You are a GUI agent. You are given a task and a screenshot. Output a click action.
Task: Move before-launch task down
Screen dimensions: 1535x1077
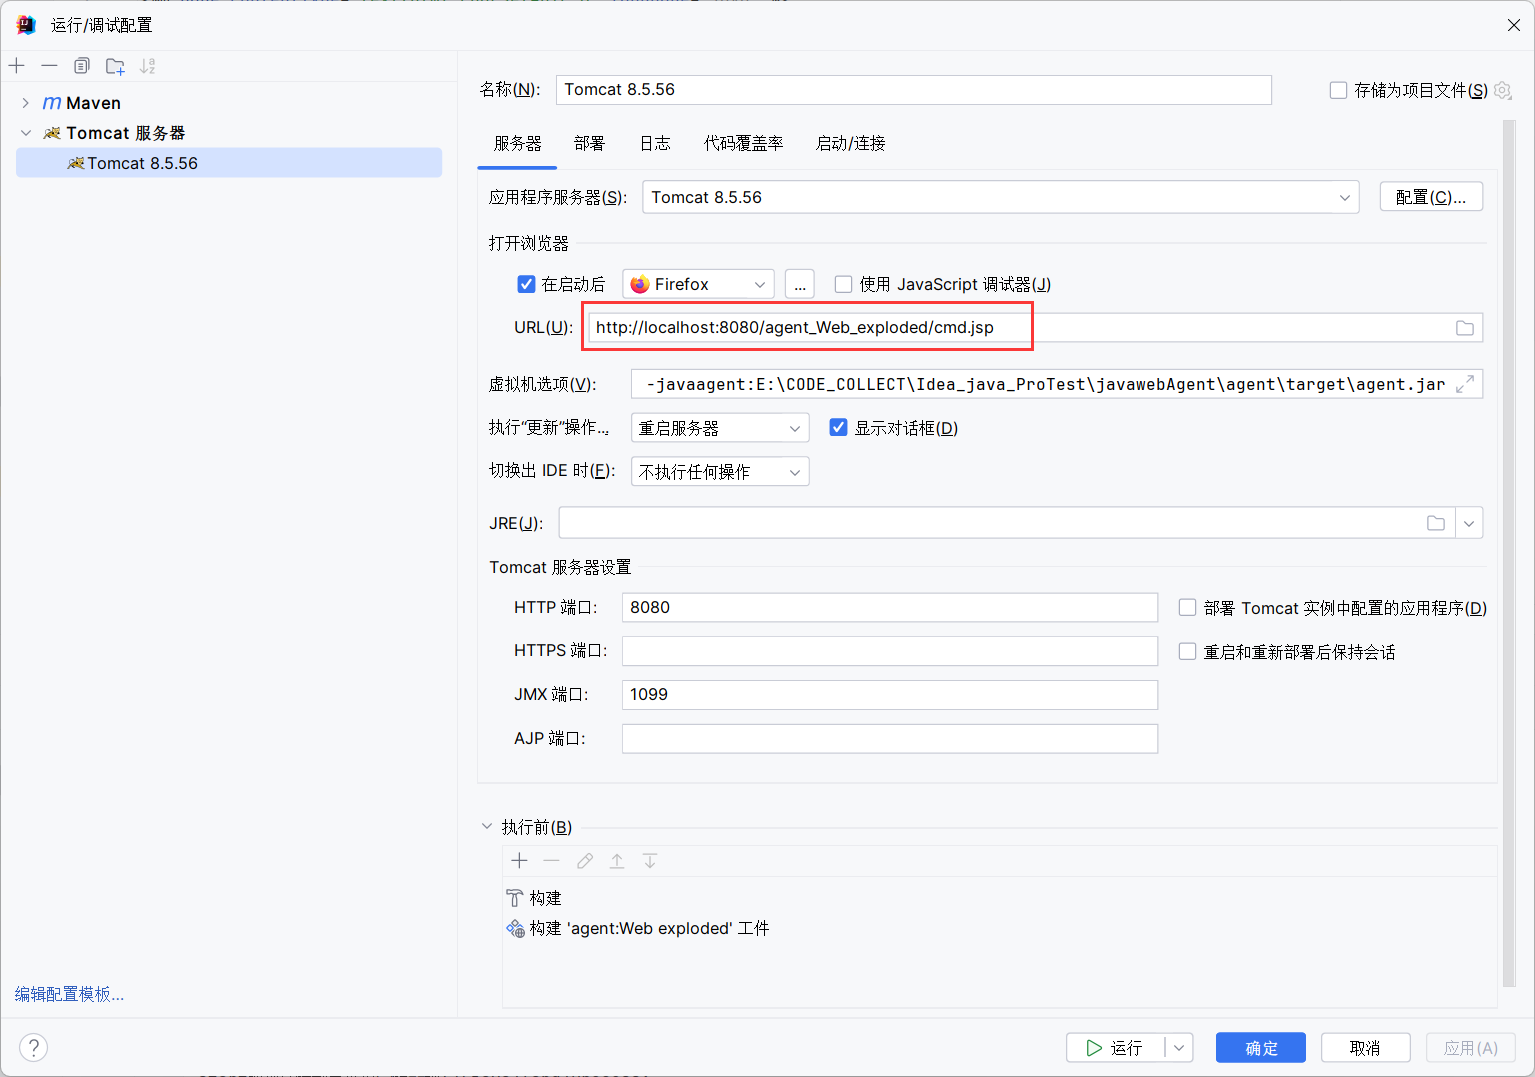(x=650, y=861)
